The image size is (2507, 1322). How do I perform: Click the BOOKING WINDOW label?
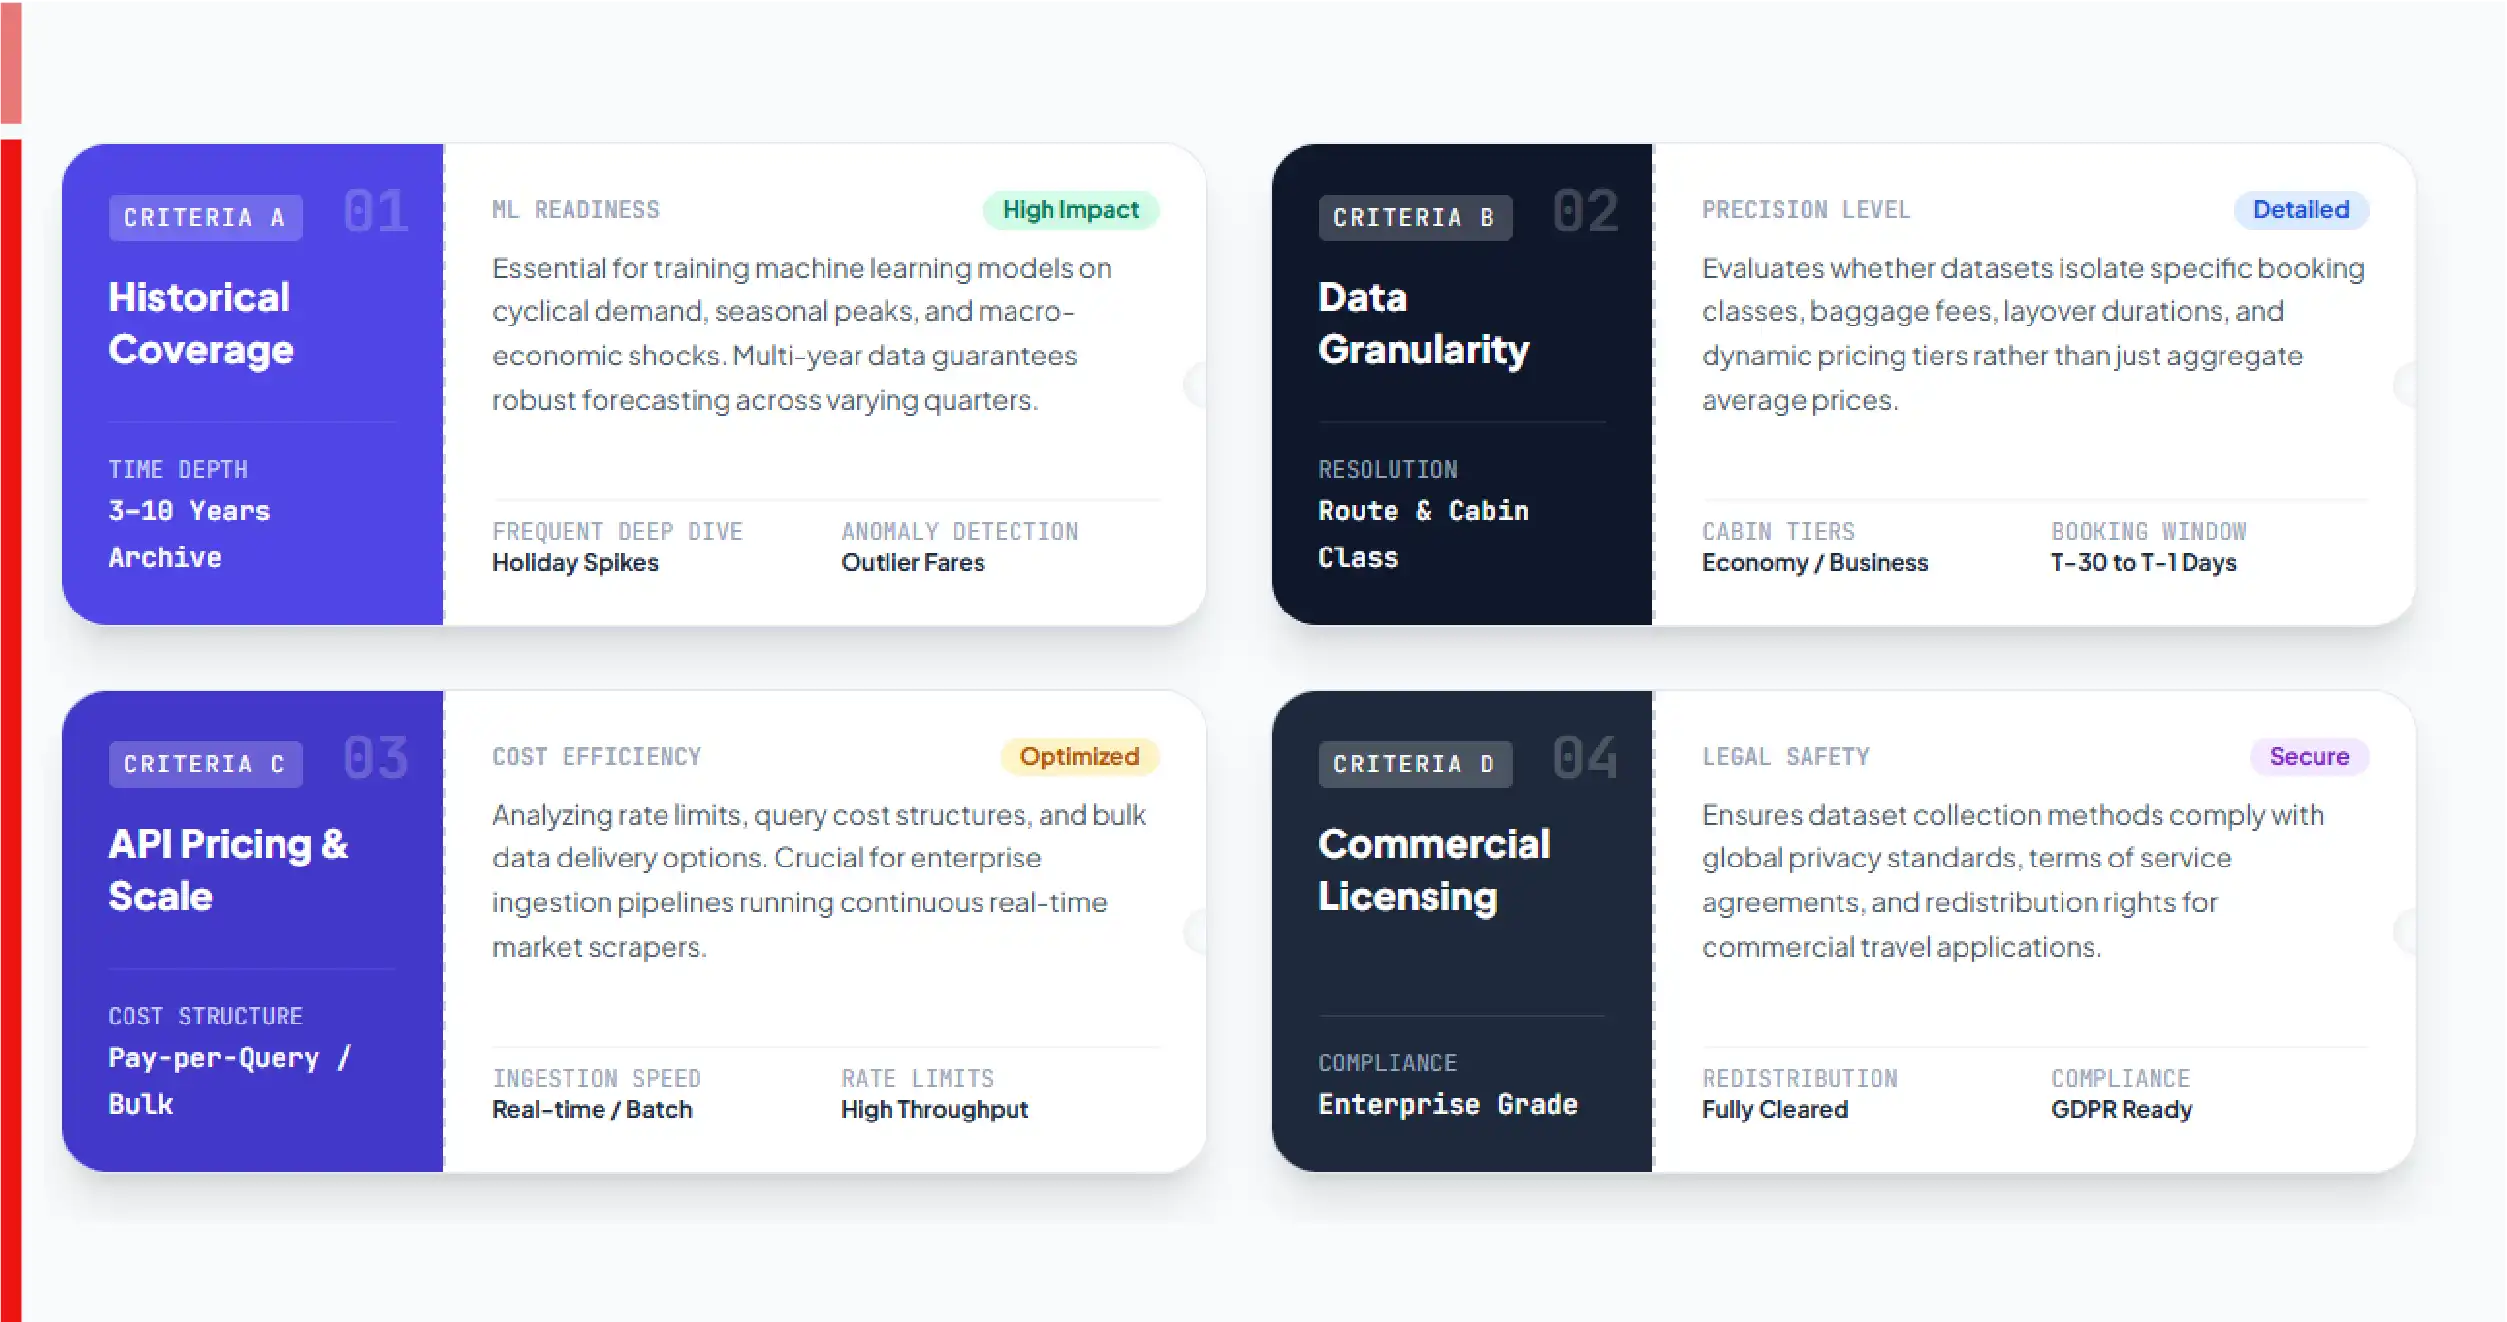pyautogui.click(x=2148, y=532)
